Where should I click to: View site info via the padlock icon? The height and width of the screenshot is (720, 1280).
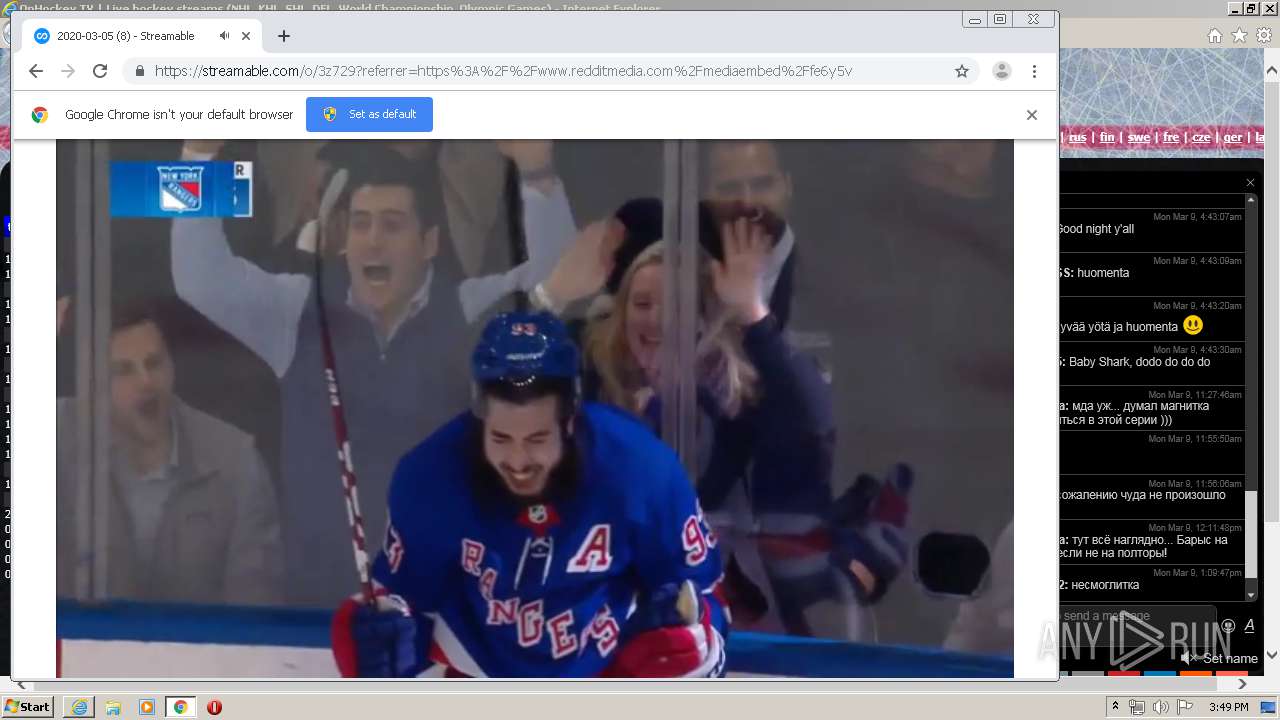point(139,71)
